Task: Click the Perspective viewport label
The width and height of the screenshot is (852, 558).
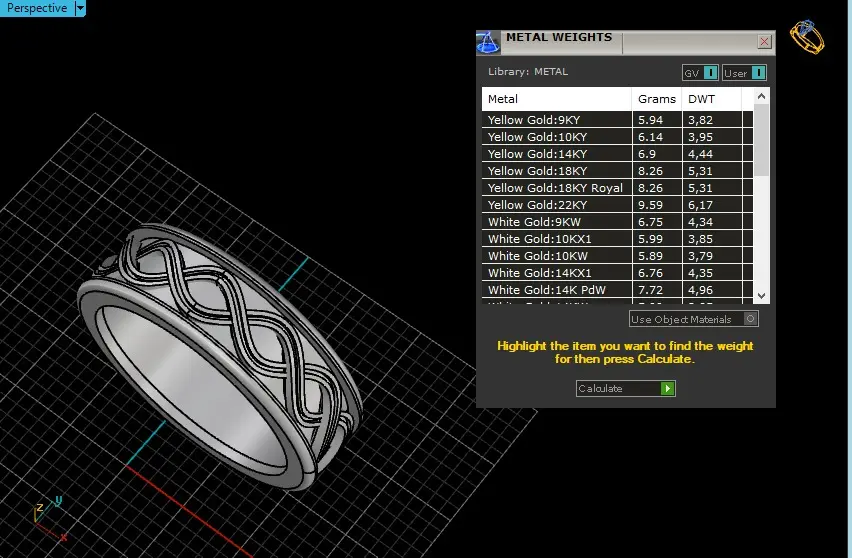Action: click(37, 8)
